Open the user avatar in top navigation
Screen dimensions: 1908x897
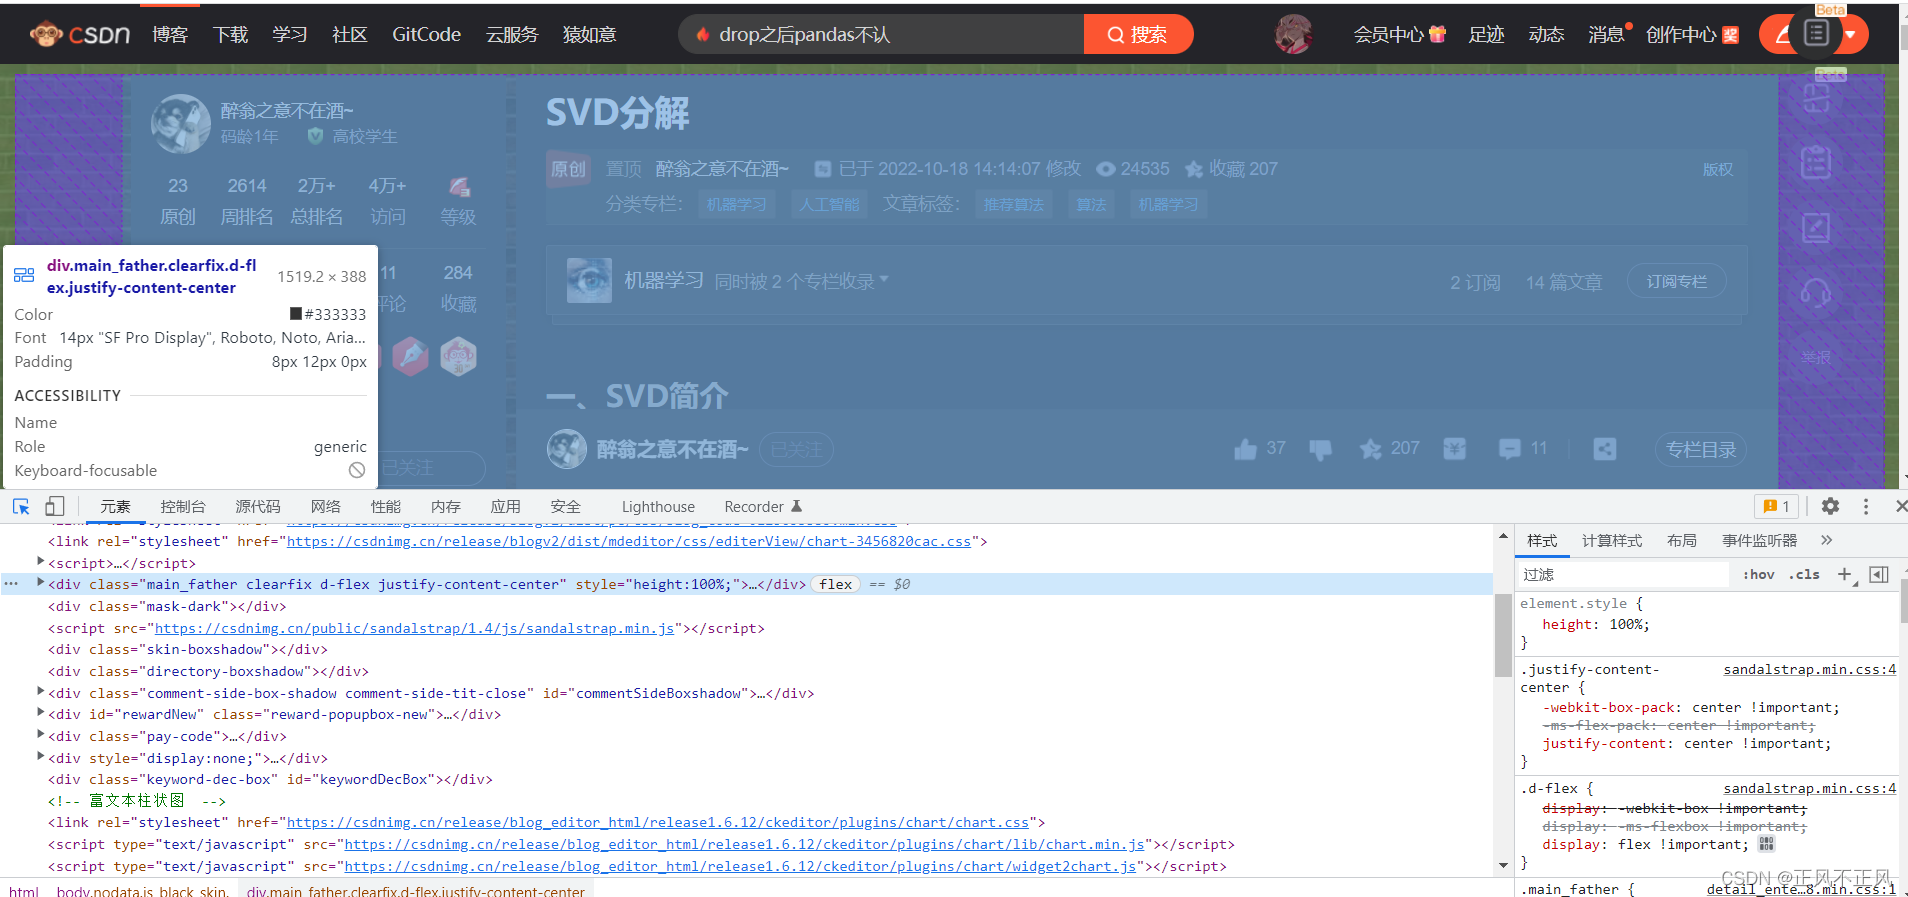point(1293,35)
